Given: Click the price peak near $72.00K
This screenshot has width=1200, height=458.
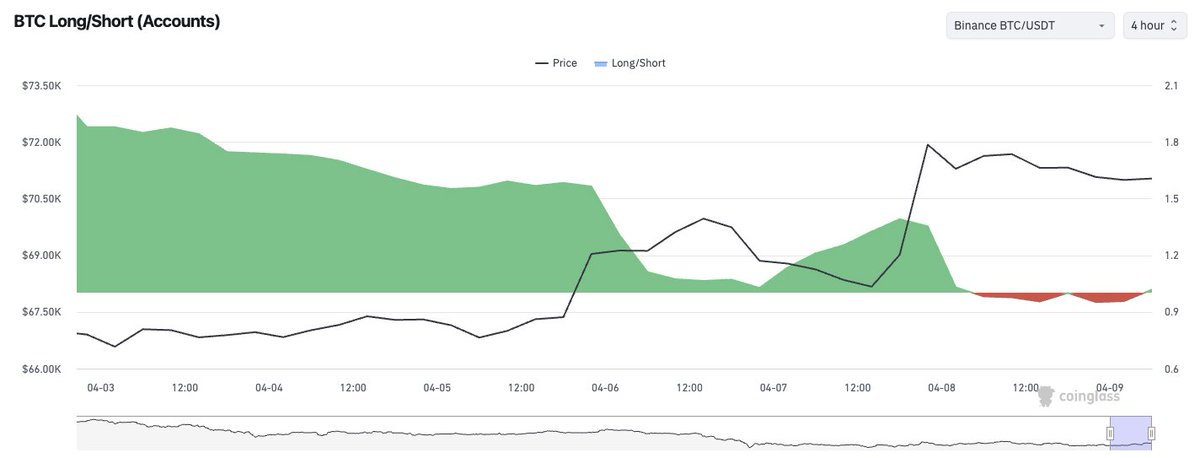Looking at the screenshot, I should click(x=928, y=145).
